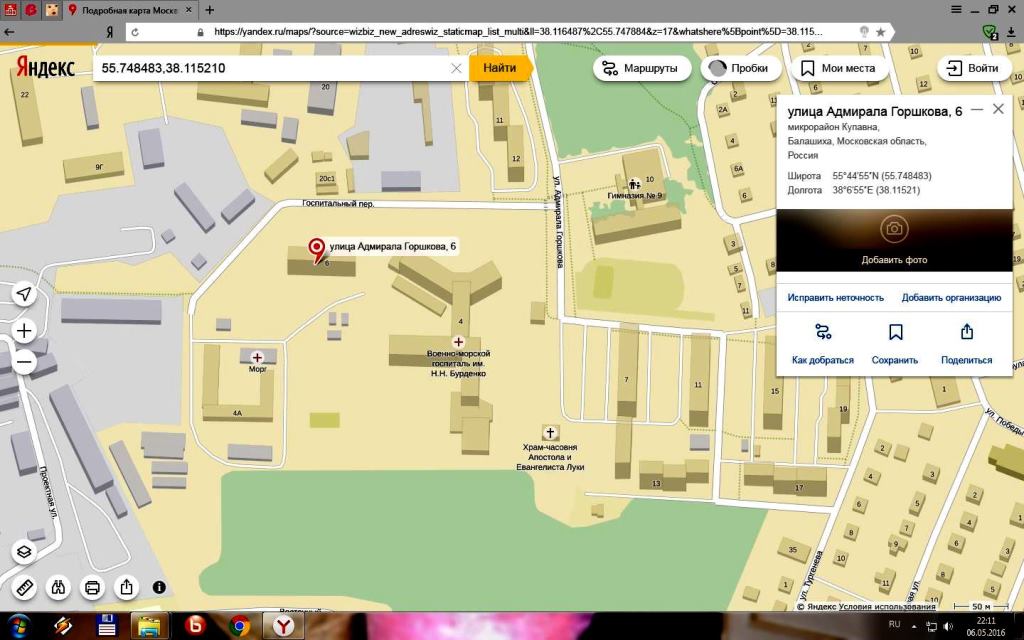Click Войти to sign in
This screenshot has width=1024, height=640.
point(973,68)
